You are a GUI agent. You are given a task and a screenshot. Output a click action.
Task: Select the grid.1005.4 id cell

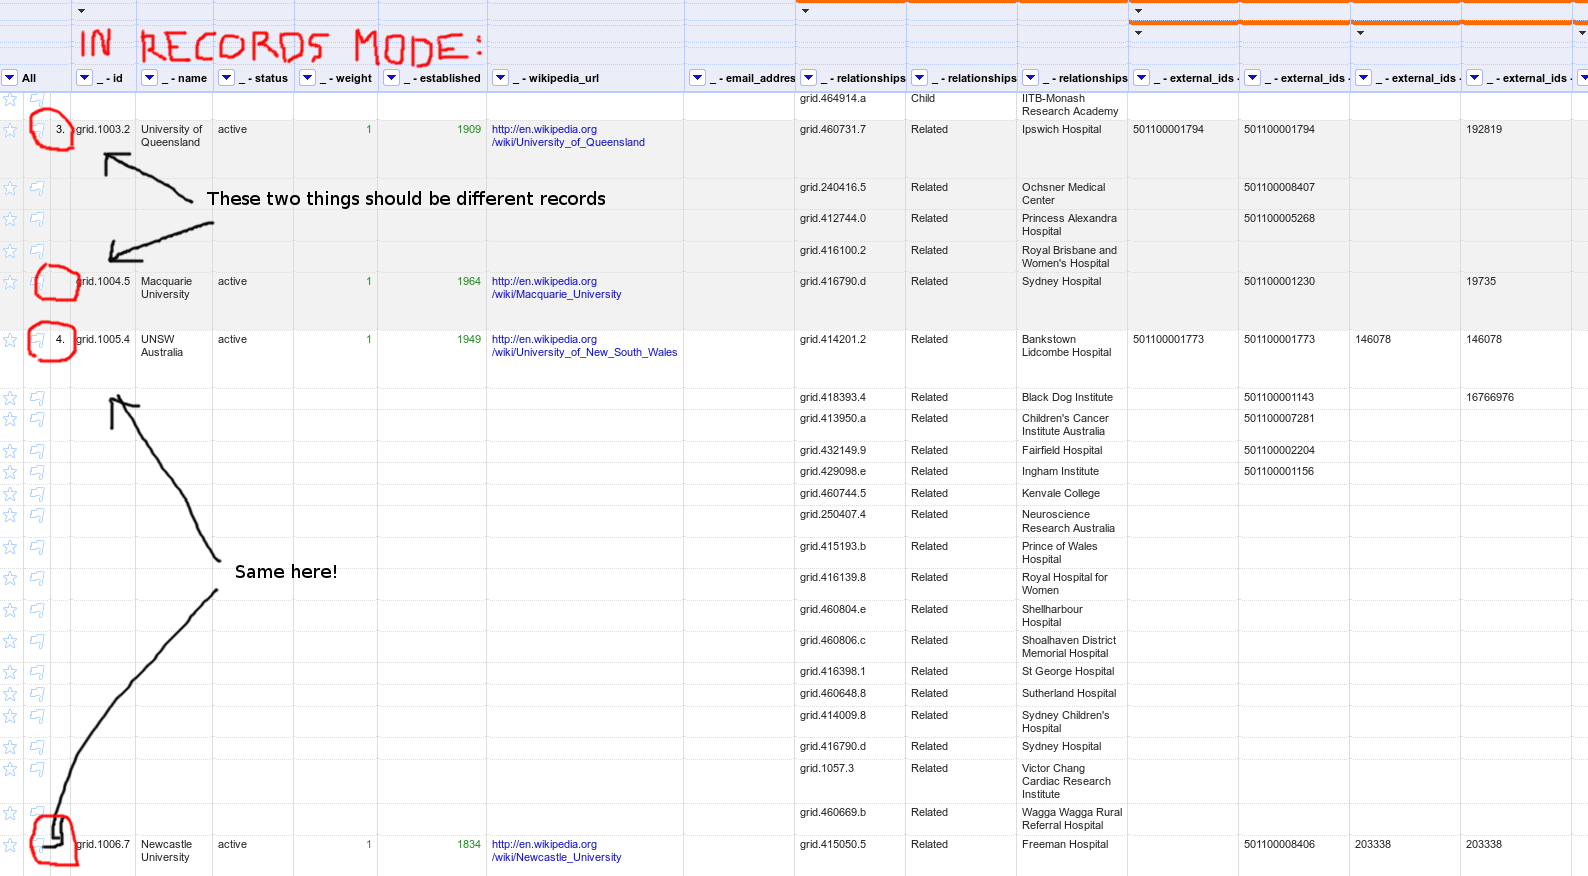click(x=103, y=340)
